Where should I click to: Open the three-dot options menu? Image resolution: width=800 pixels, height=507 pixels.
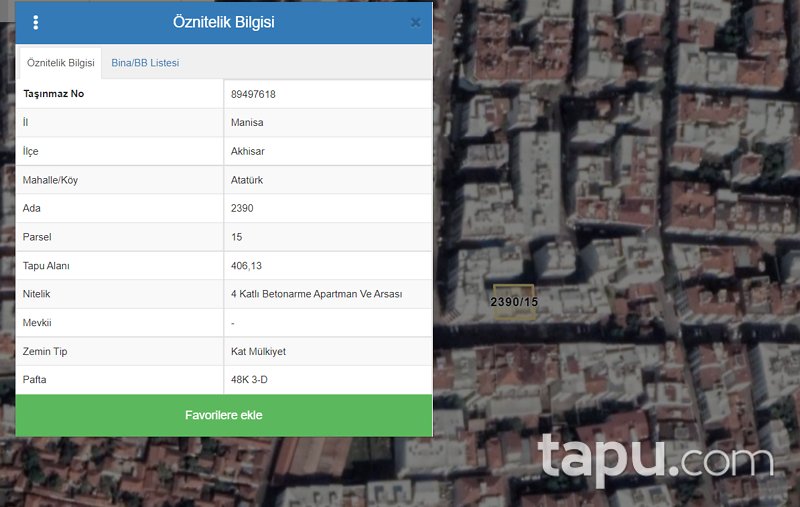pyautogui.click(x=36, y=22)
